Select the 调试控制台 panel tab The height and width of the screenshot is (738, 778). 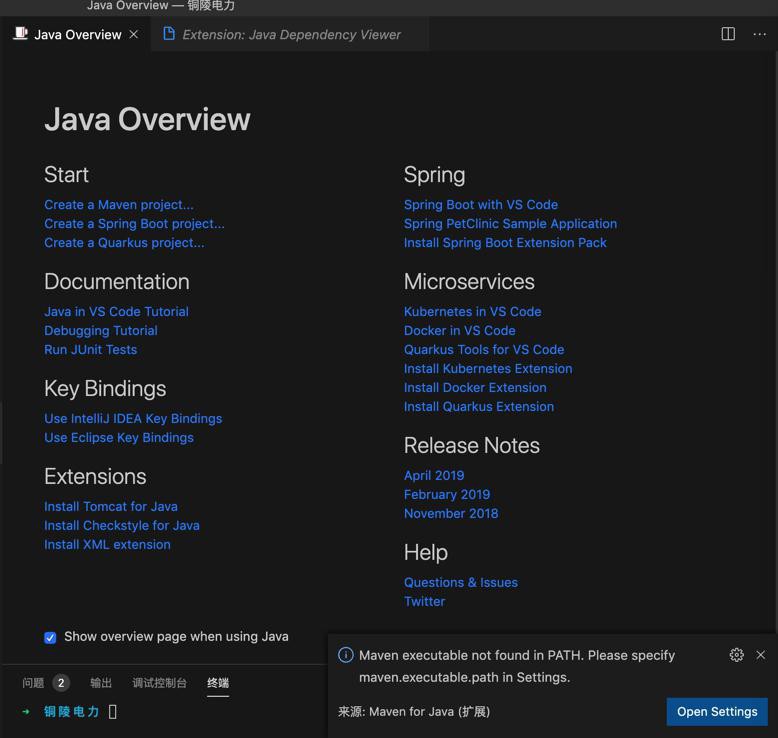click(159, 683)
